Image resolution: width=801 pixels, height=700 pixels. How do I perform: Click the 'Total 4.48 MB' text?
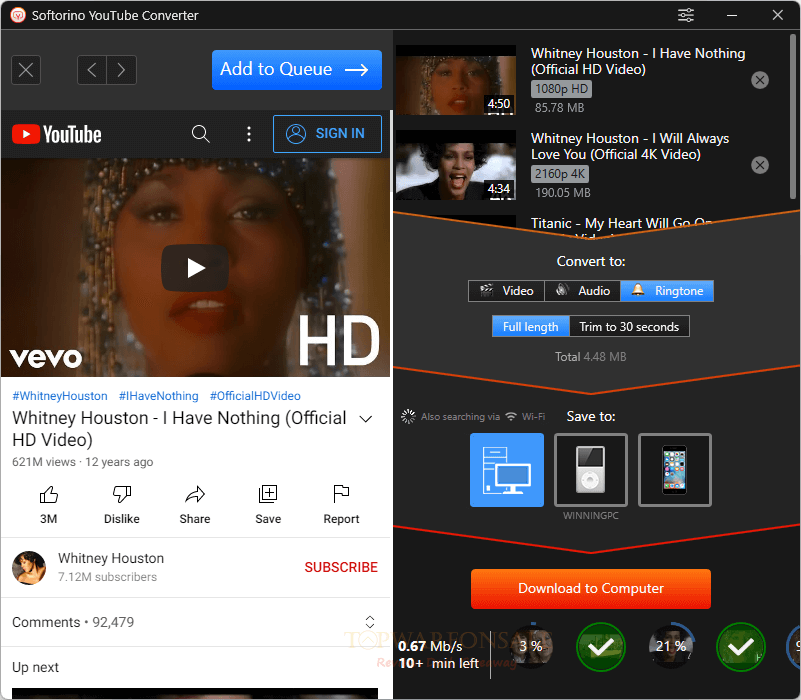tap(591, 357)
